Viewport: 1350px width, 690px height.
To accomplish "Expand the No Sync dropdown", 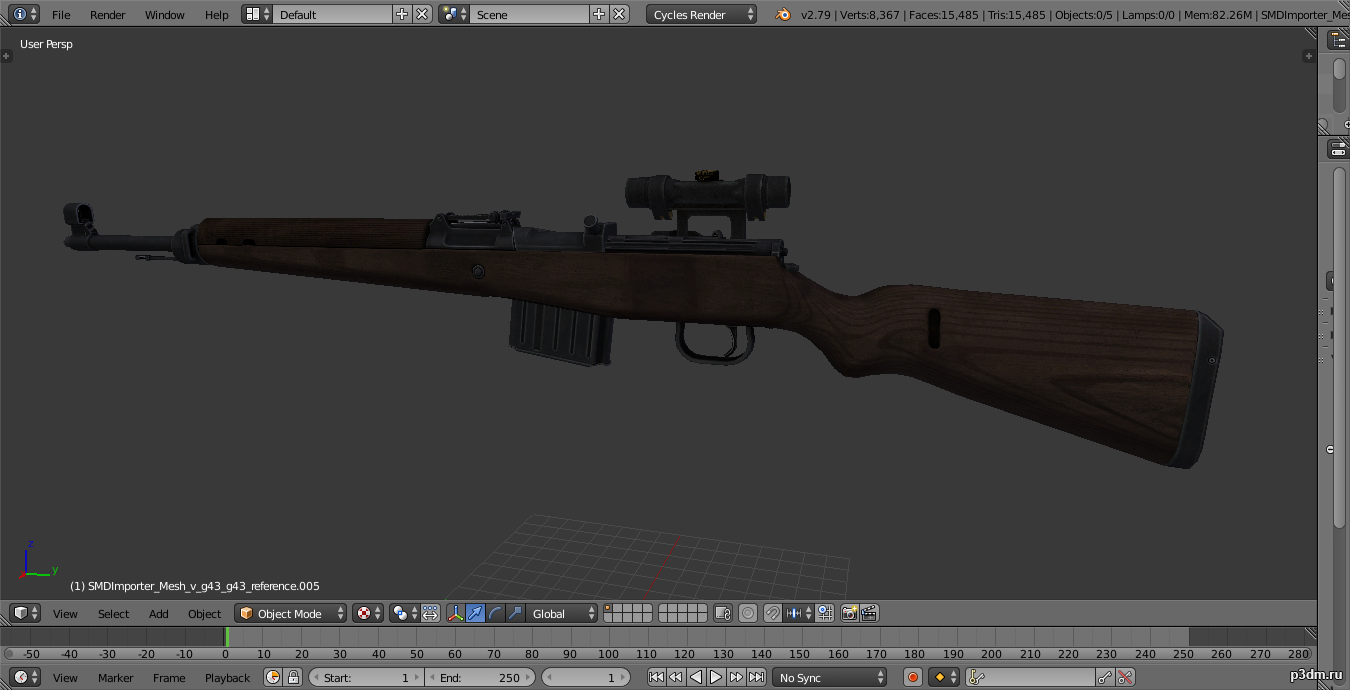I will [x=829, y=677].
